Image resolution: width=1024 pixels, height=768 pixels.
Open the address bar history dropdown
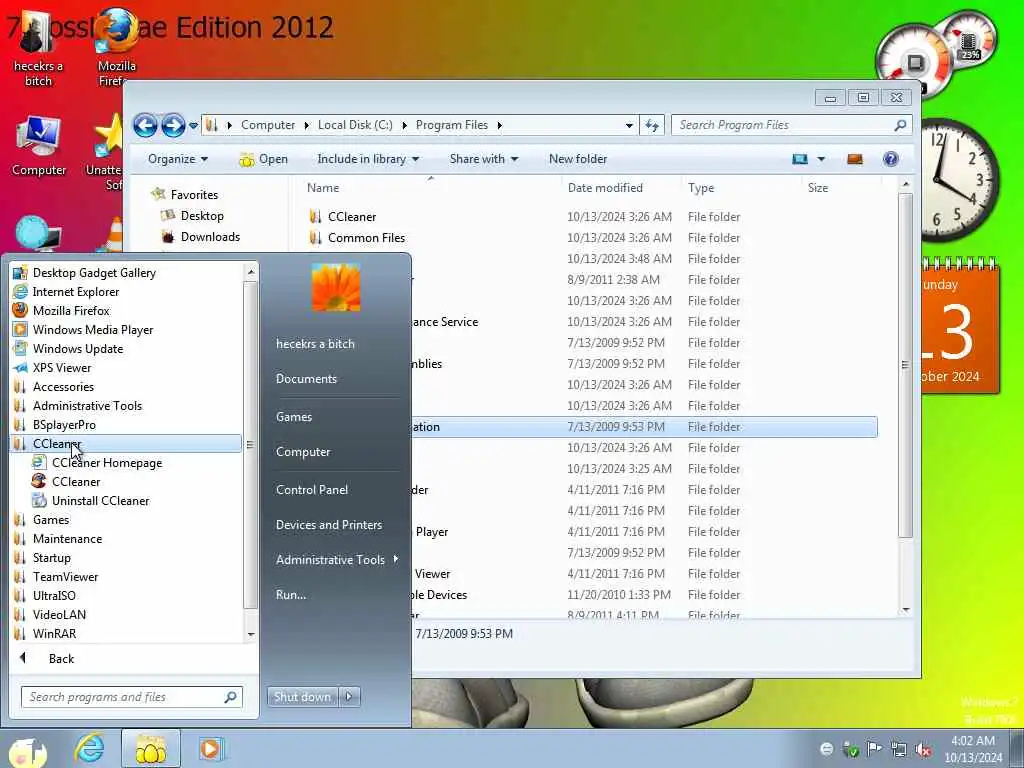629,125
